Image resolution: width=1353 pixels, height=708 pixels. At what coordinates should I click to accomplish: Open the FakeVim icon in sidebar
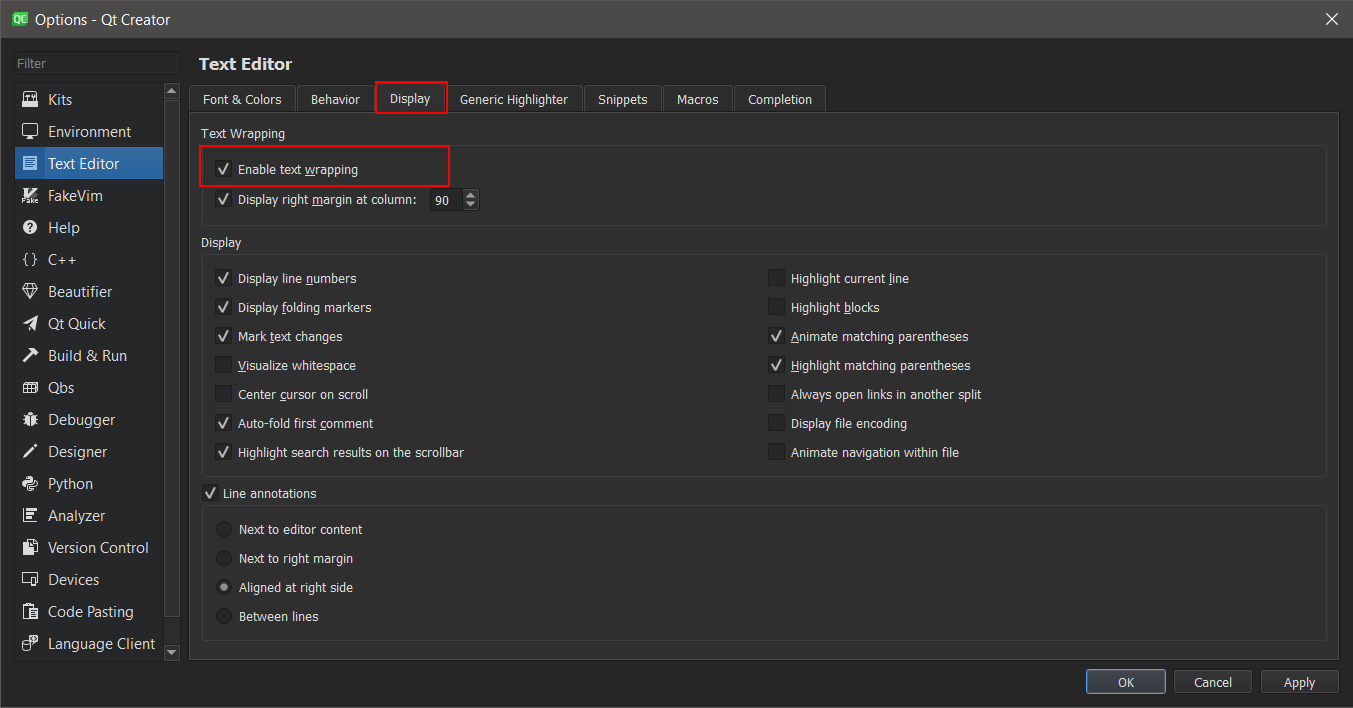[30, 196]
